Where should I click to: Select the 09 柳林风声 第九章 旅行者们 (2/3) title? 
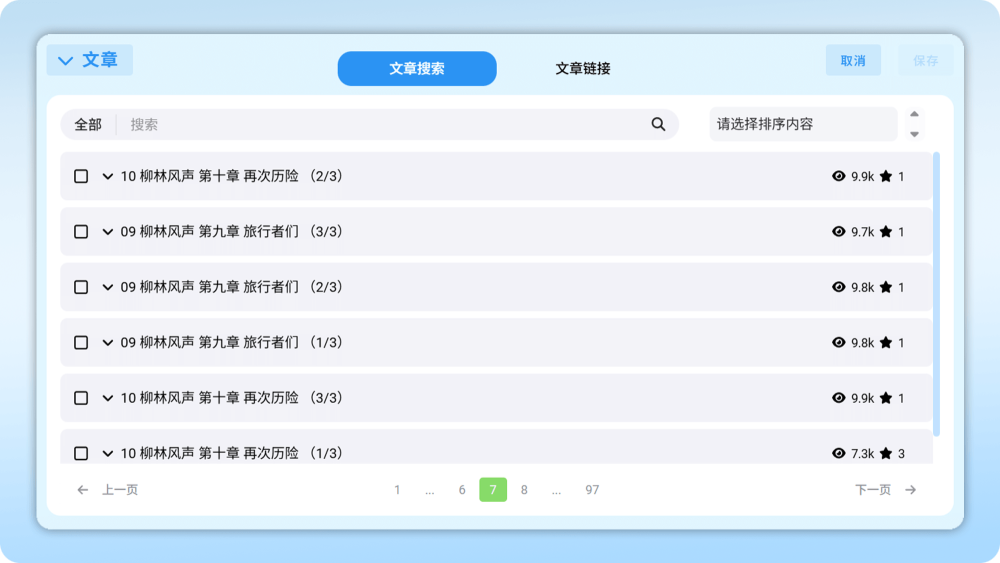coord(232,287)
